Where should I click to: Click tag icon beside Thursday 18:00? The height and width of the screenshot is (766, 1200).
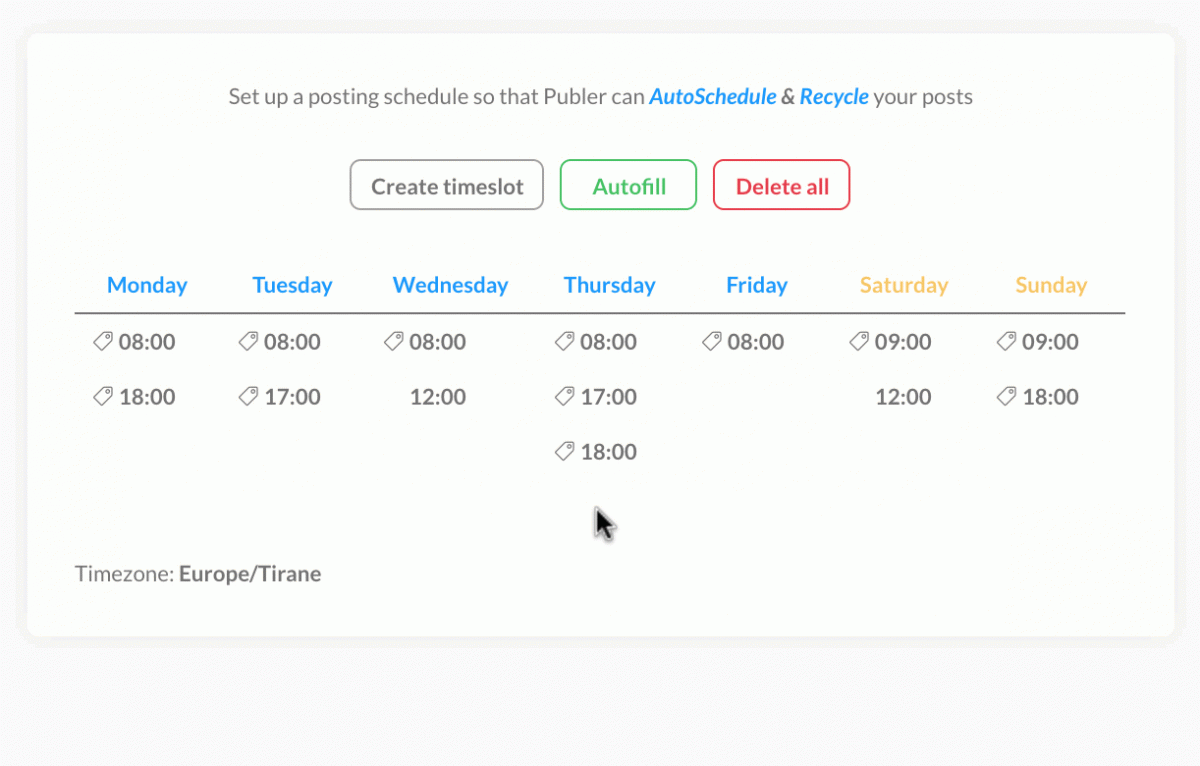[x=564, y=452]
